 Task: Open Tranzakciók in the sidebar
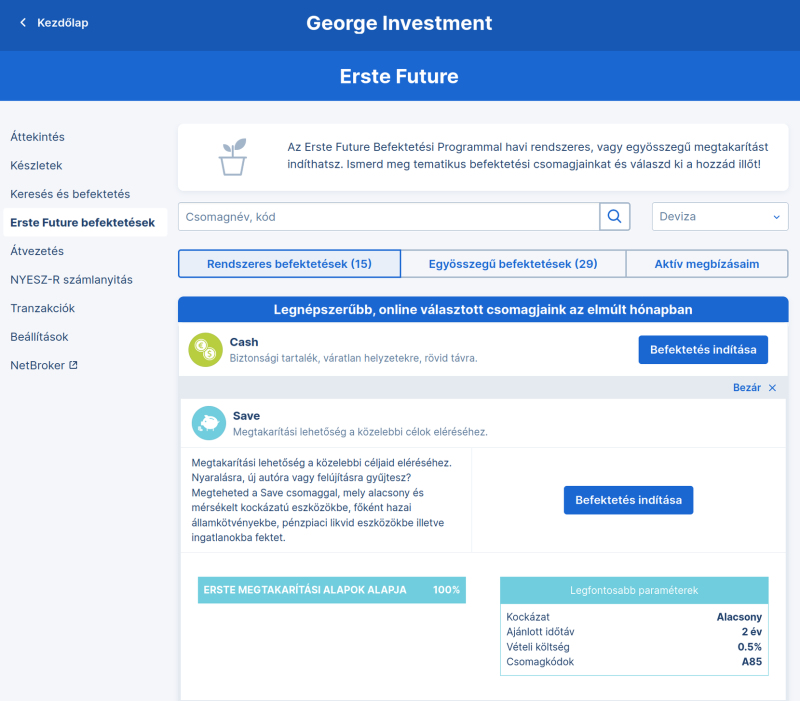42,308
